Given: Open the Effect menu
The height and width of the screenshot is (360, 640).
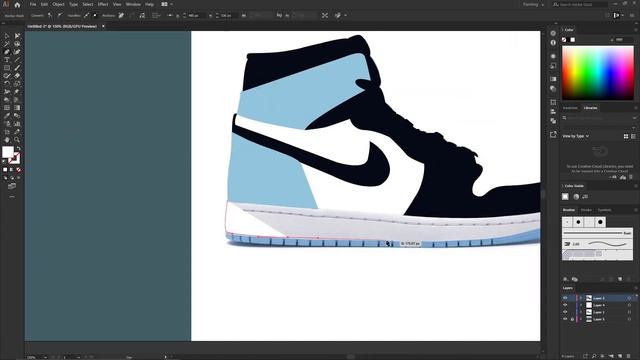Looking at the screenshot, I should [x=103, y=4].
